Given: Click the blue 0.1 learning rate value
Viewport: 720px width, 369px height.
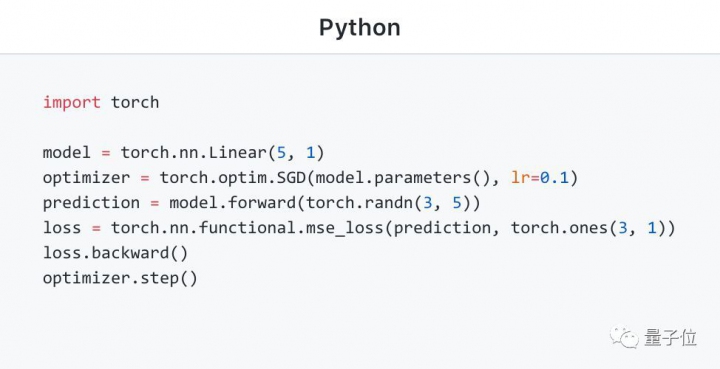Looking at the screenshot, I should click(554, 178).
